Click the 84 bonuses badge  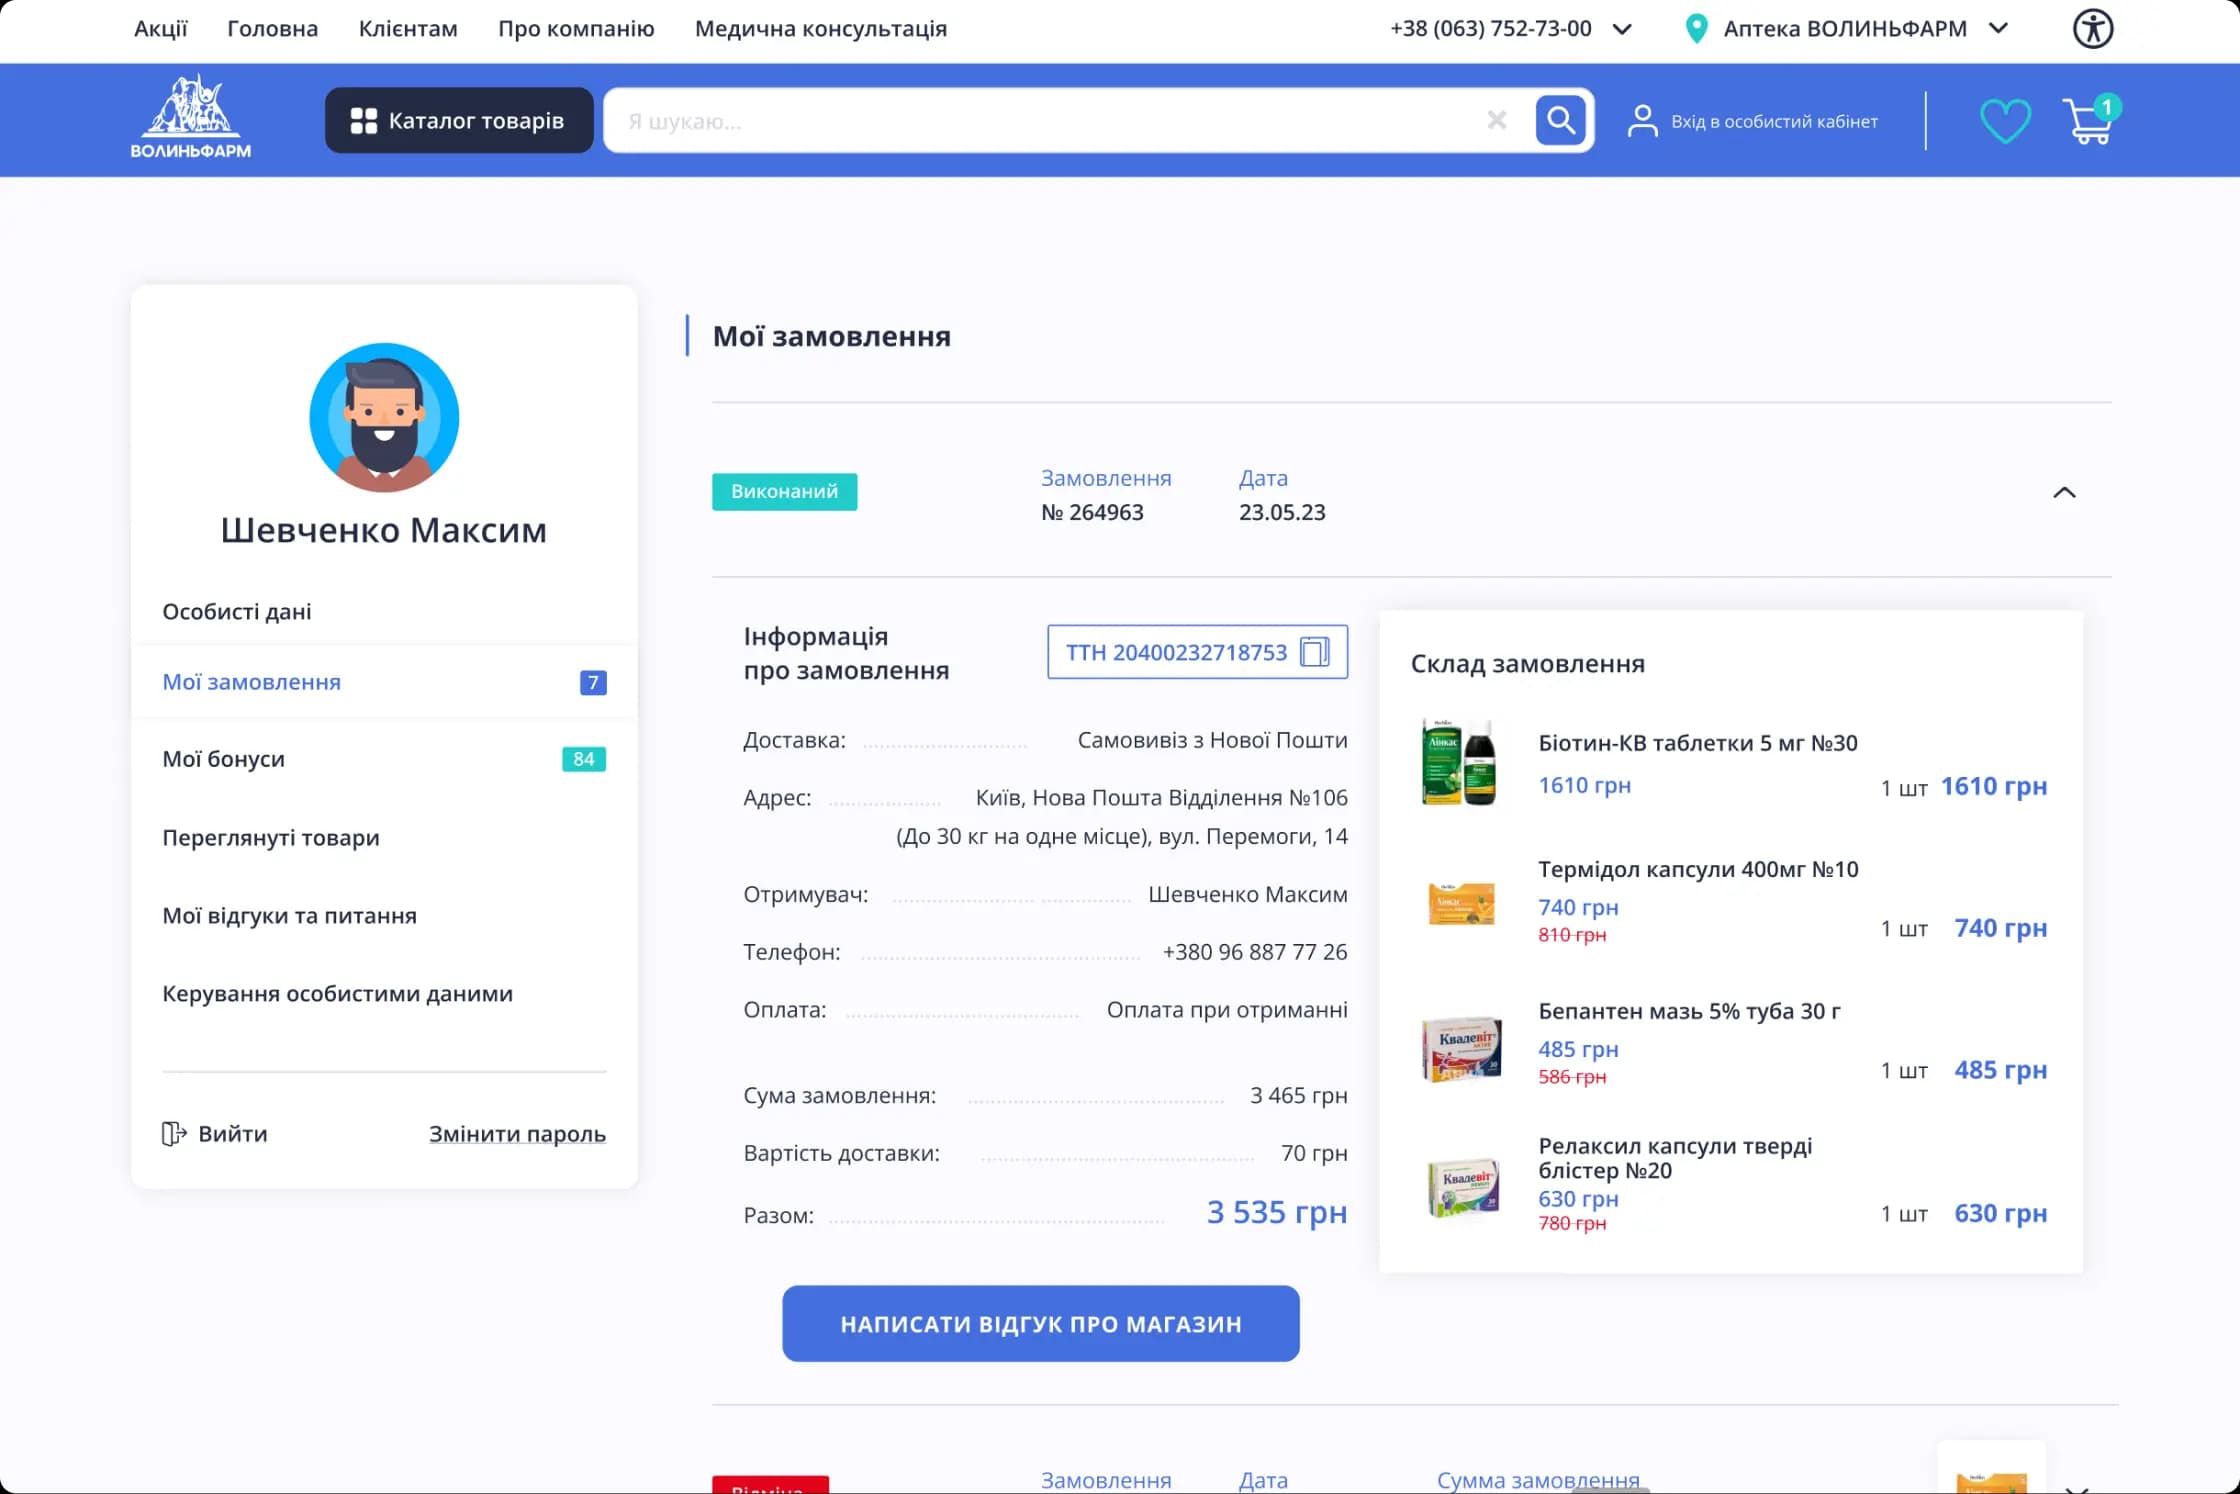click(584, 759)
